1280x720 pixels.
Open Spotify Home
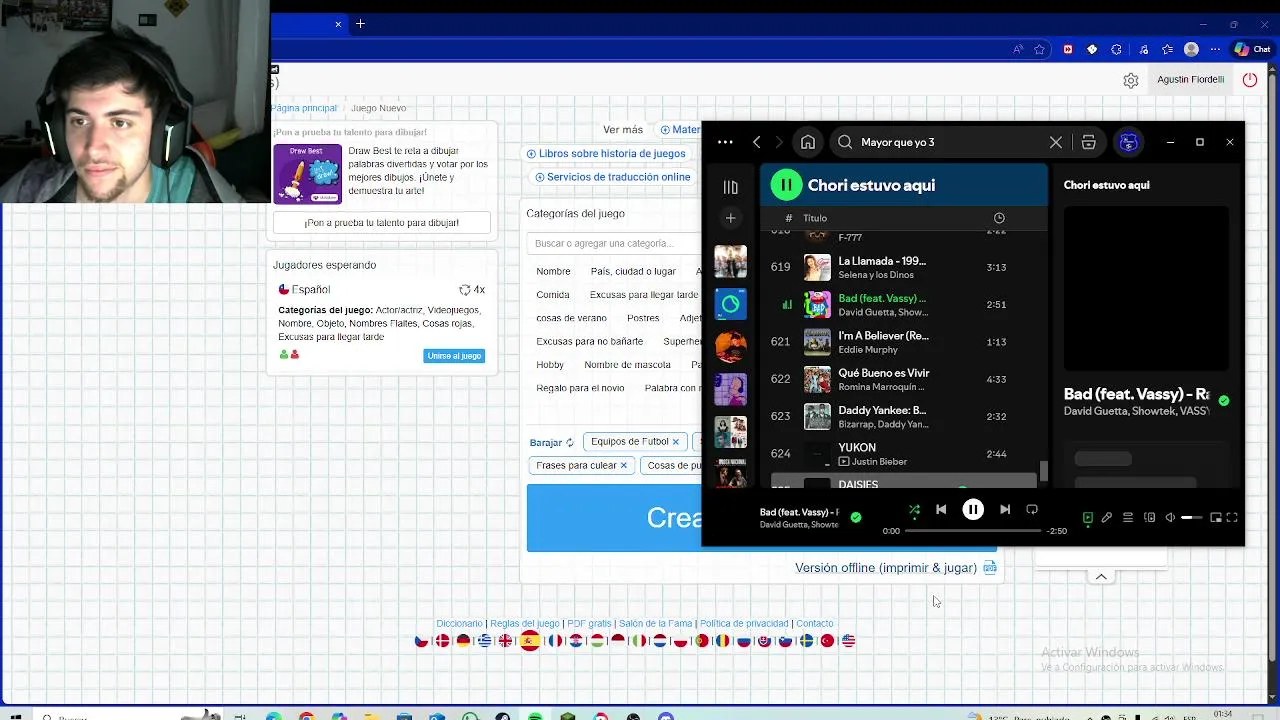point(808,142)
